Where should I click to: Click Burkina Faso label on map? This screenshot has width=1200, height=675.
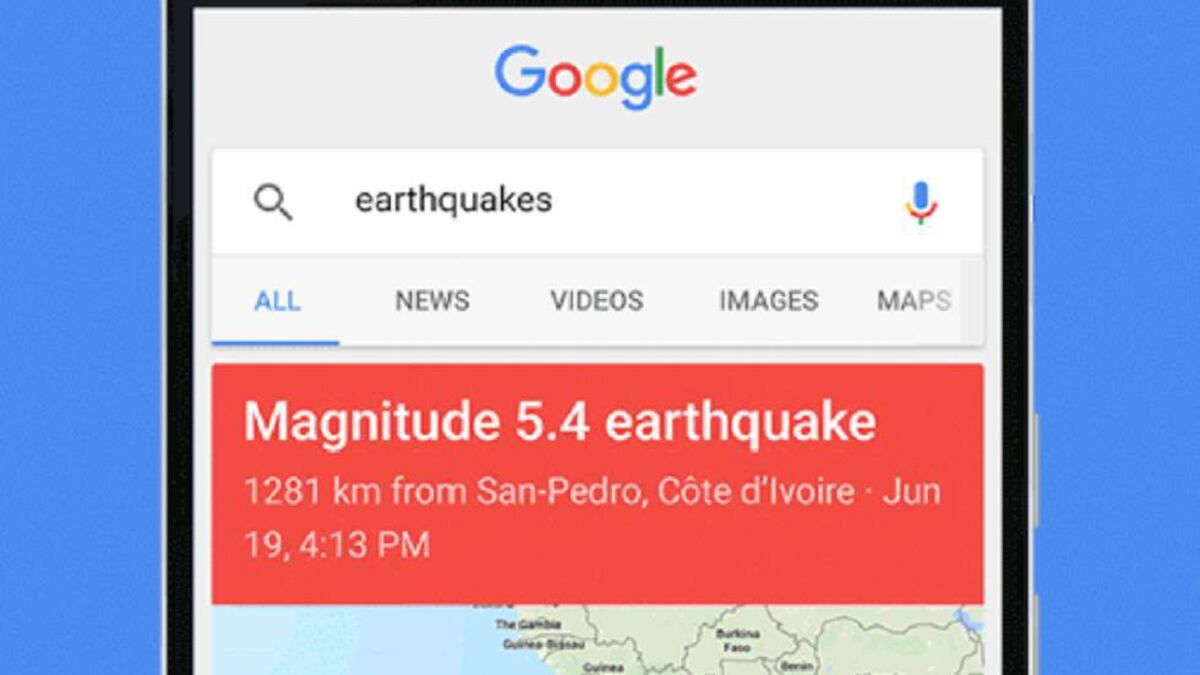click(x=738, y=640)
